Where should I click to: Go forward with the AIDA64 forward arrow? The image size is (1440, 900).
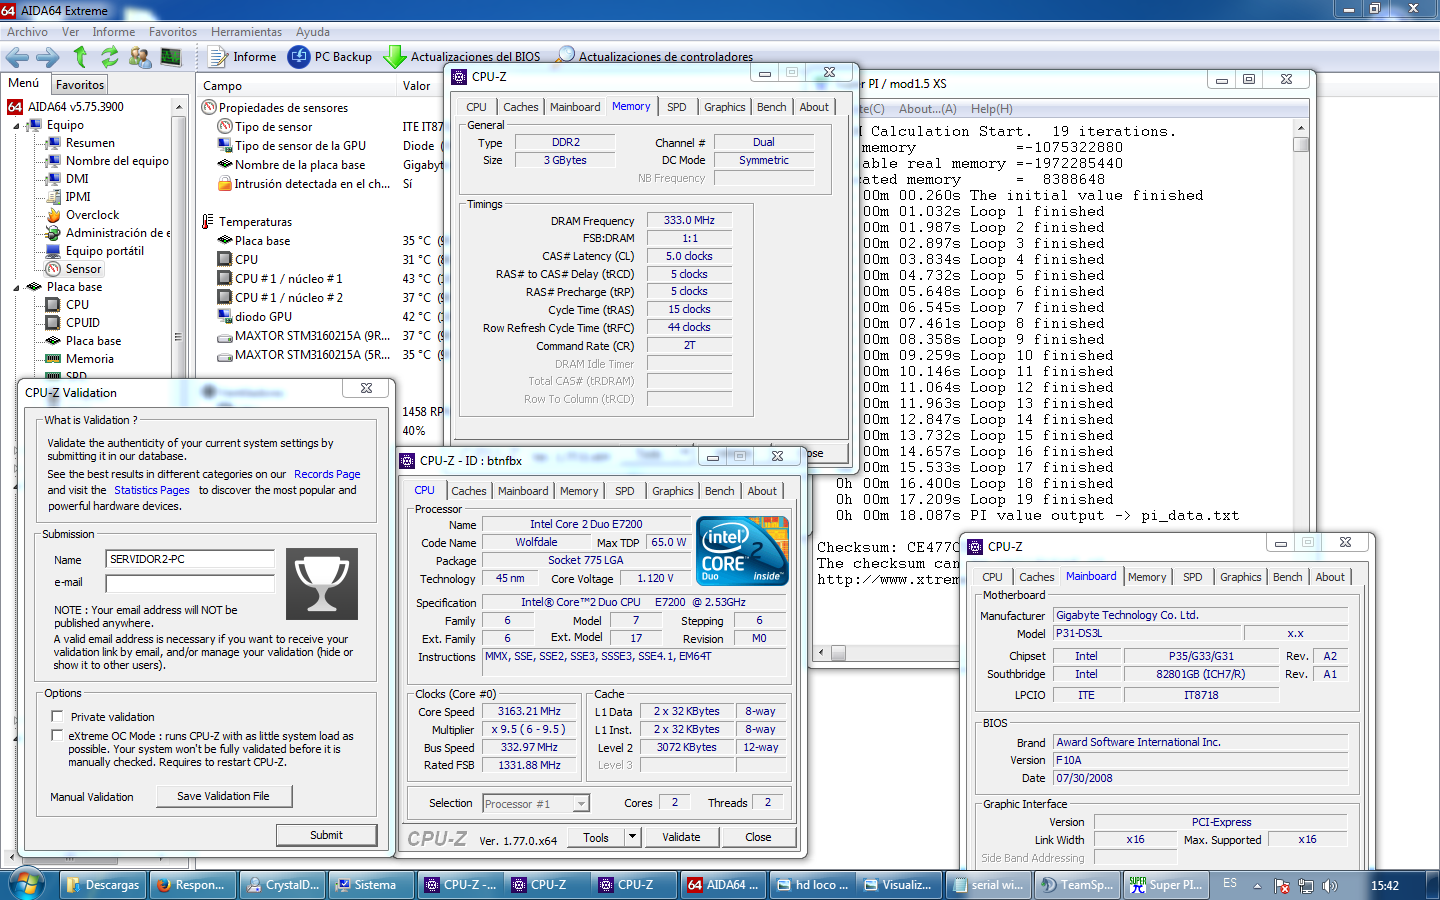(x=47, y=57)
